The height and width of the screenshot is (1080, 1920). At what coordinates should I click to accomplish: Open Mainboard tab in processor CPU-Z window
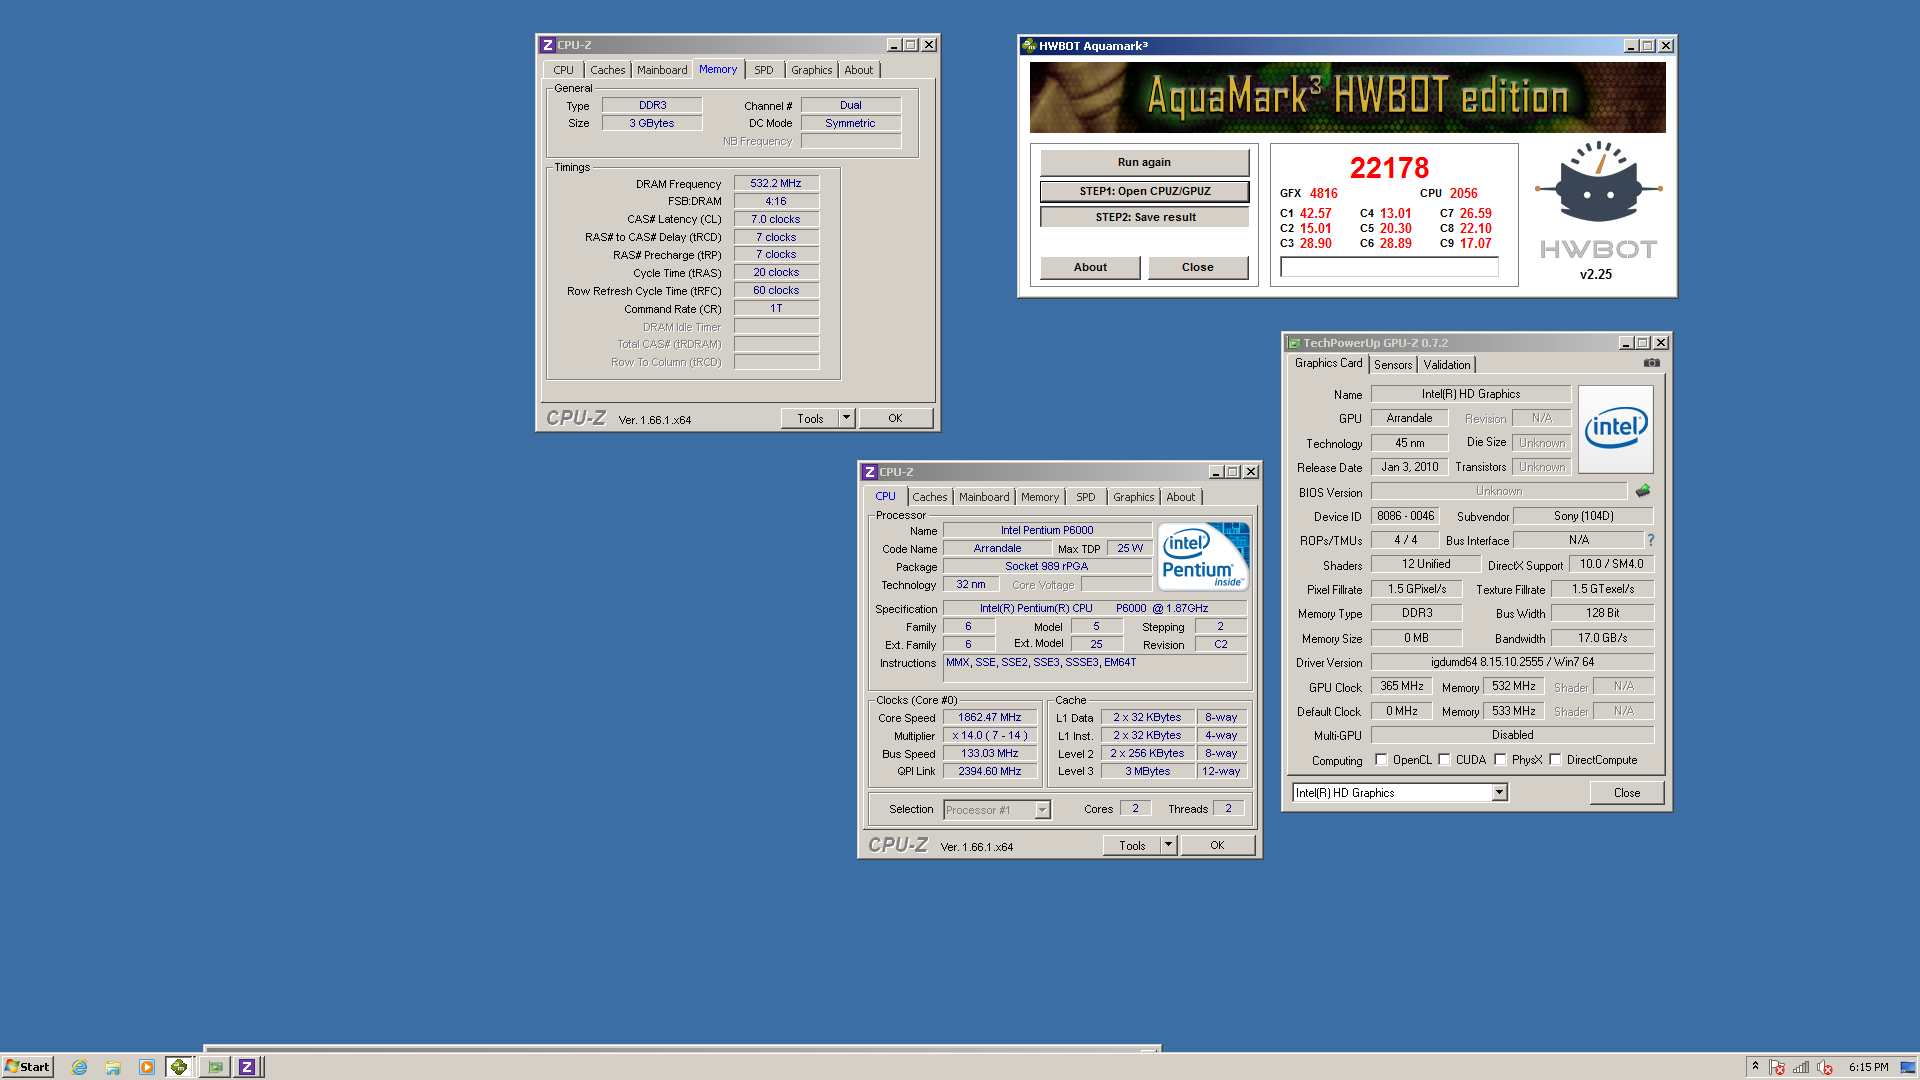(984, 497)
